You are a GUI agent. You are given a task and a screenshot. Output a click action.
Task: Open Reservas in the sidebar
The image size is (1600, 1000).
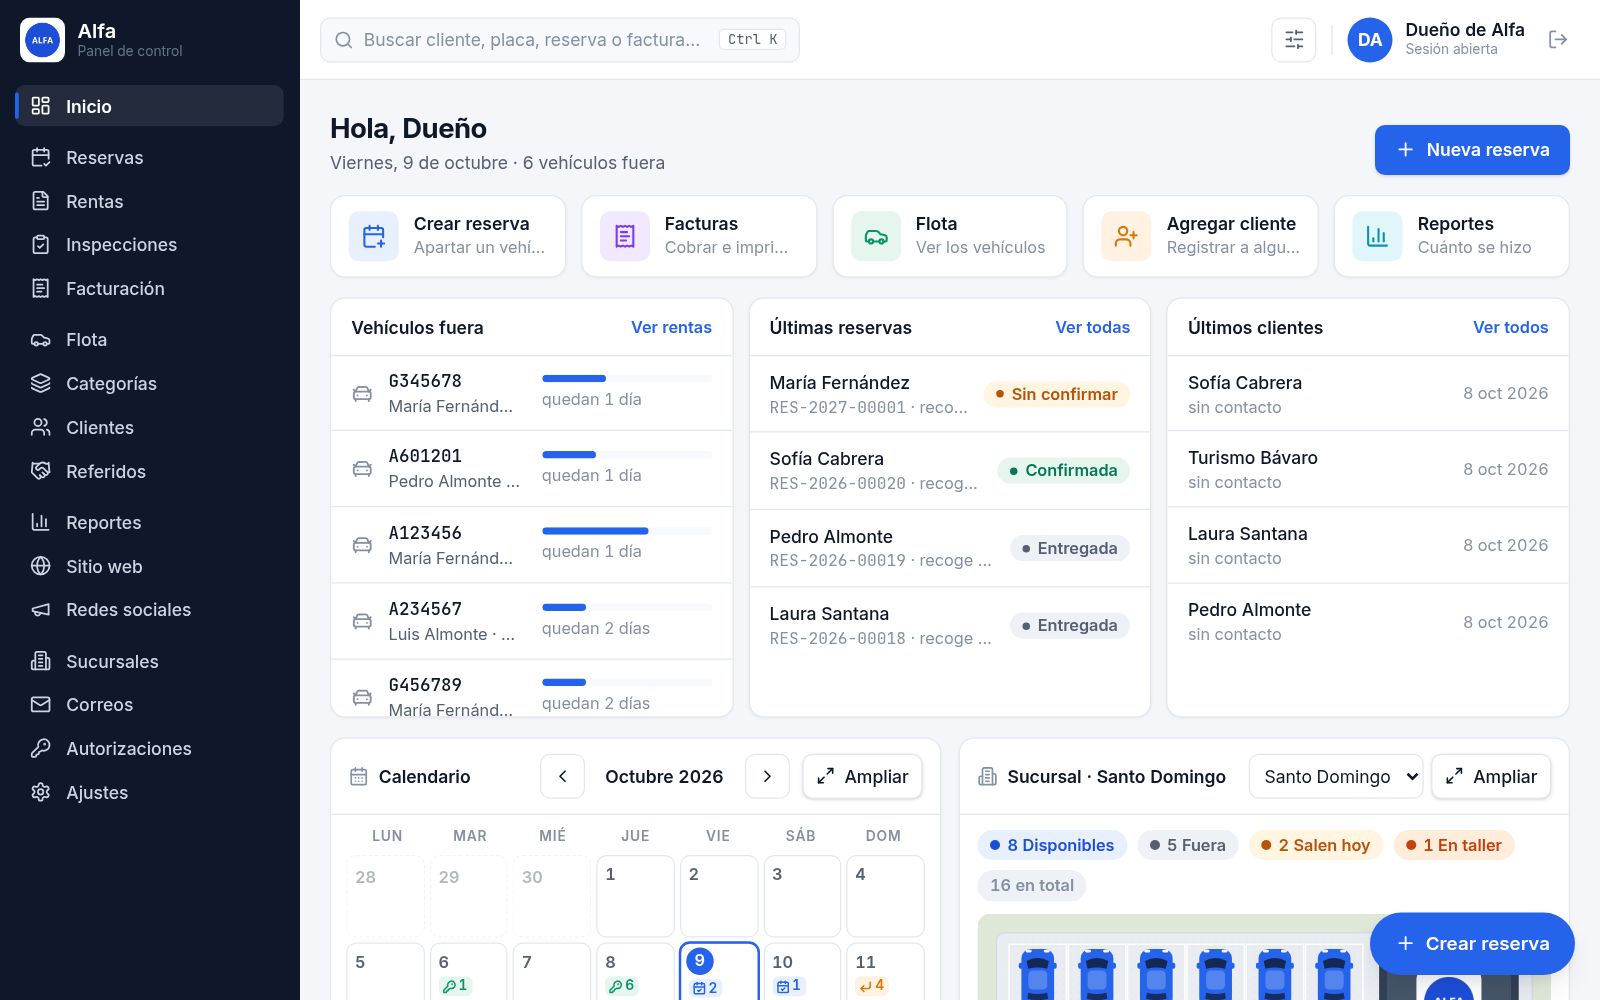pyautogui.click(x=150, y=158)
